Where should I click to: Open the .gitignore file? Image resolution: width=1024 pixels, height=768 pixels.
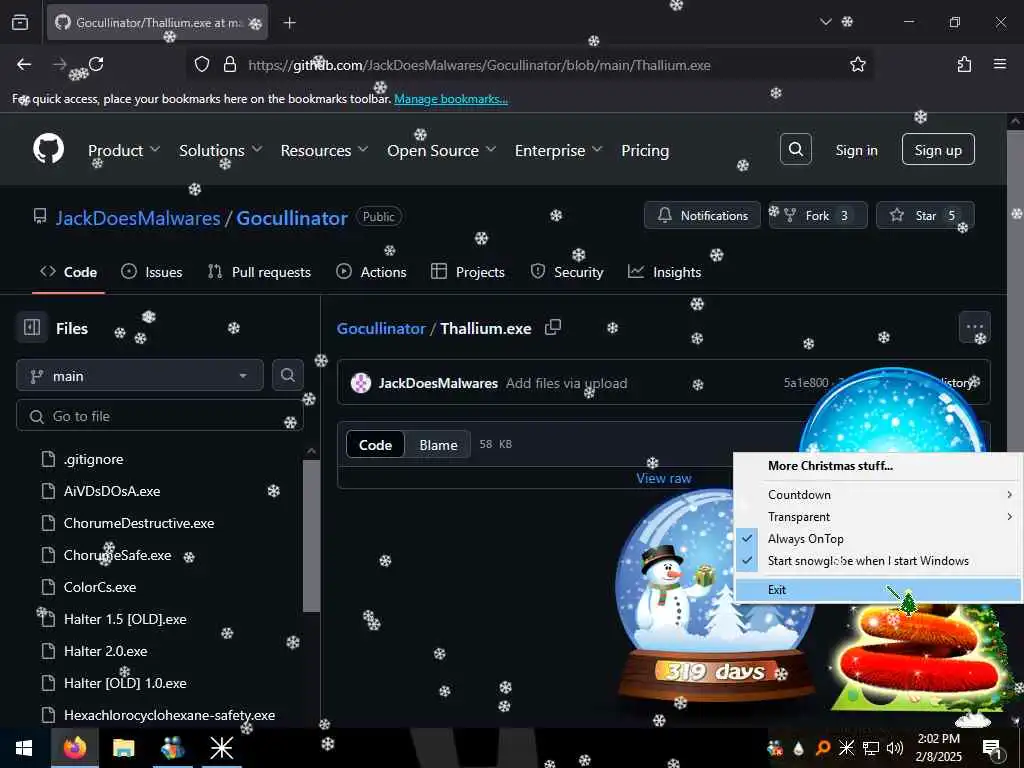tap(93, 459)
